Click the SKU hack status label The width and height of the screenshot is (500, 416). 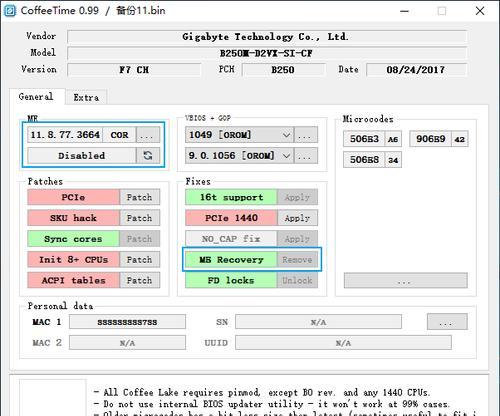tap(73, 218)
